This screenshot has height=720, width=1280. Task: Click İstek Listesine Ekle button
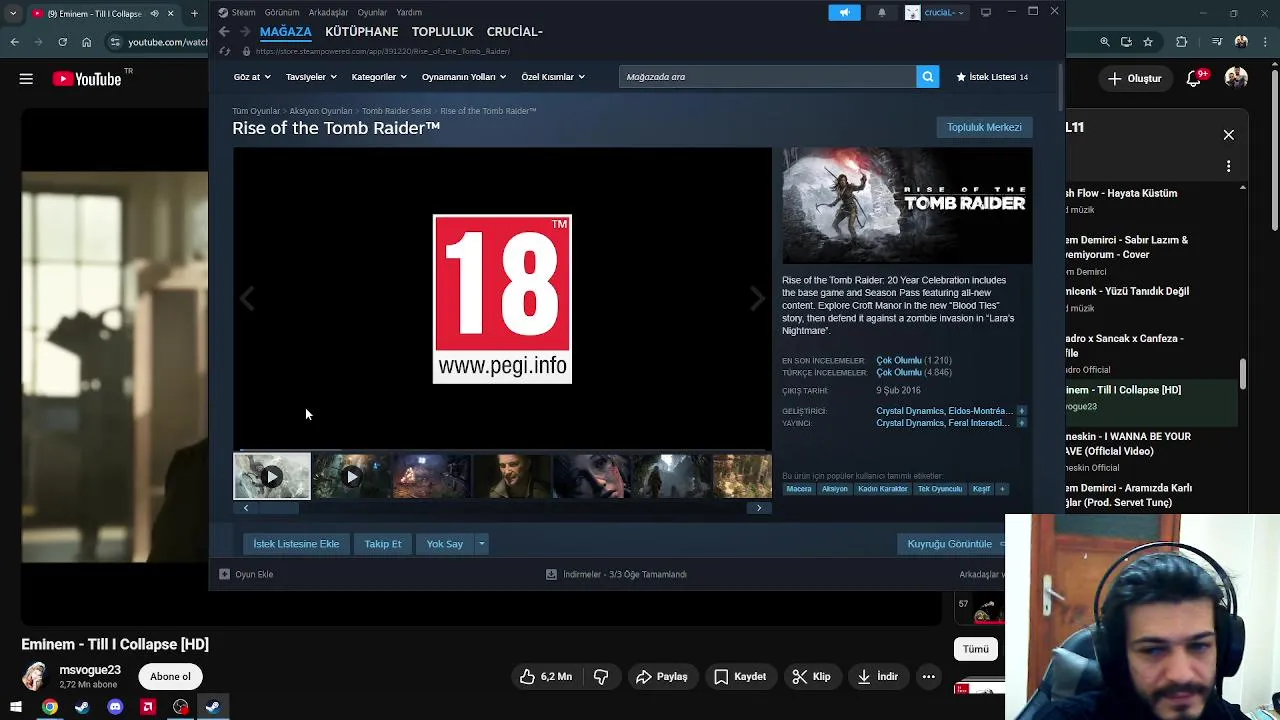(296, 544)
